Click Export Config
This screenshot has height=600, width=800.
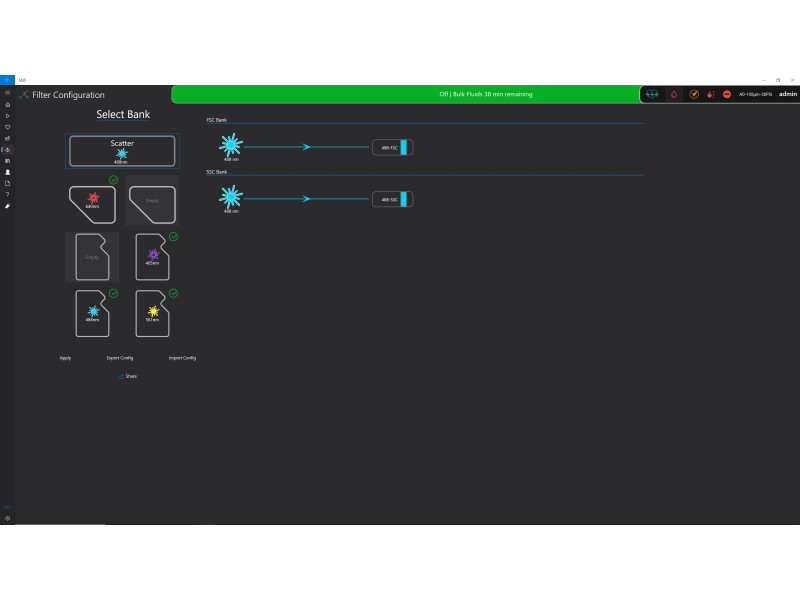pos(120,357)
